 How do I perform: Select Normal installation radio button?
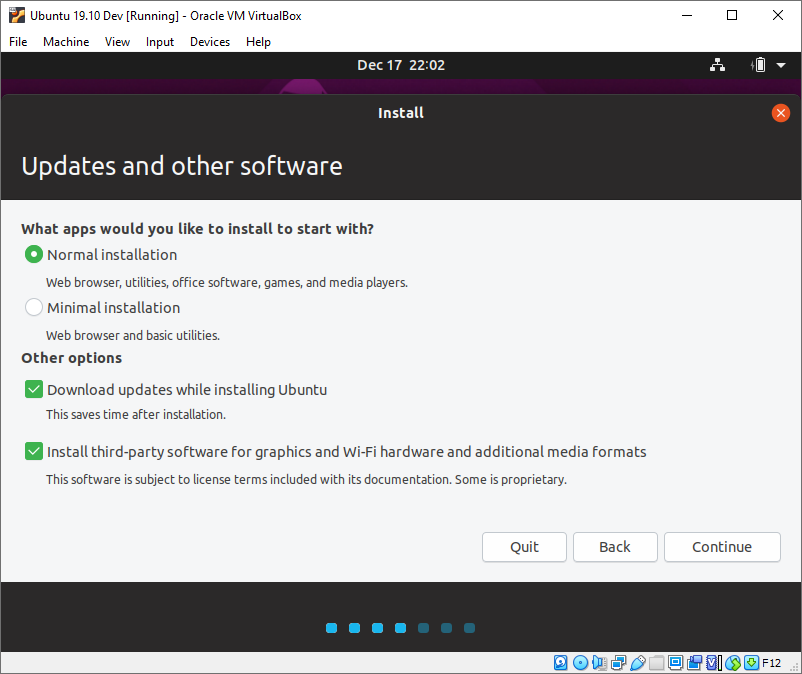coord(34,254)
